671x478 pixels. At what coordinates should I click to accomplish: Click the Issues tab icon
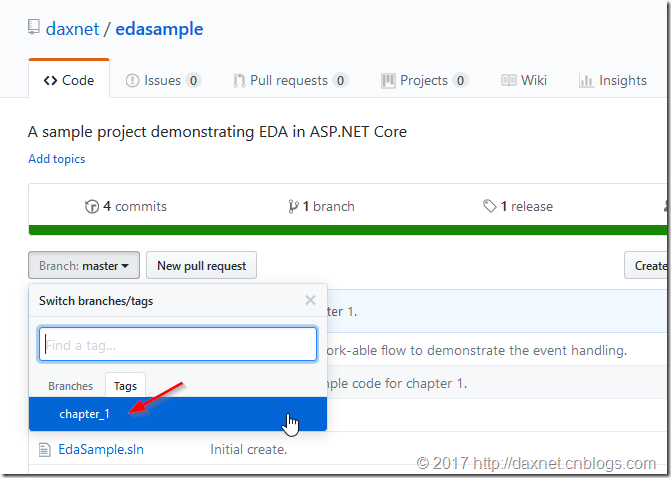click(132, 80)
